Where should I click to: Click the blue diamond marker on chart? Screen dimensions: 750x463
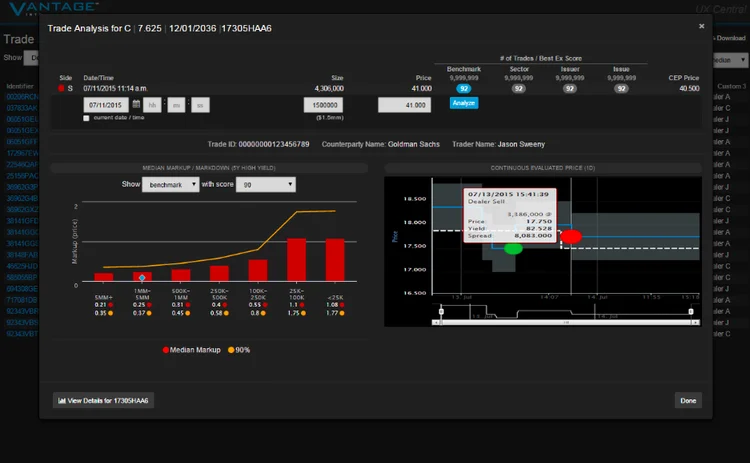click(142, 277)
